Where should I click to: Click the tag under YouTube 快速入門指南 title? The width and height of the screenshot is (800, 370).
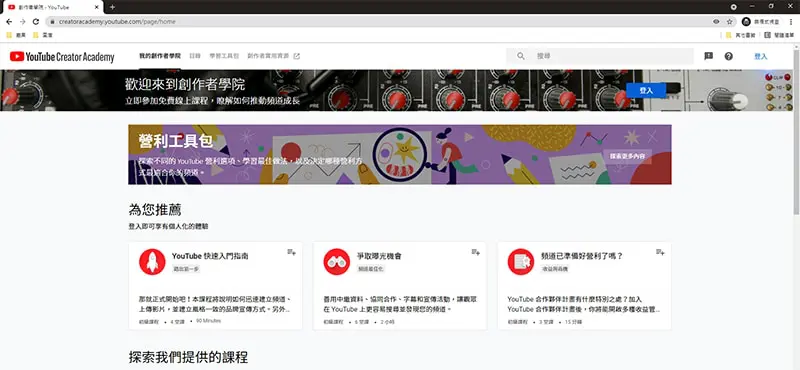(186, 268)
